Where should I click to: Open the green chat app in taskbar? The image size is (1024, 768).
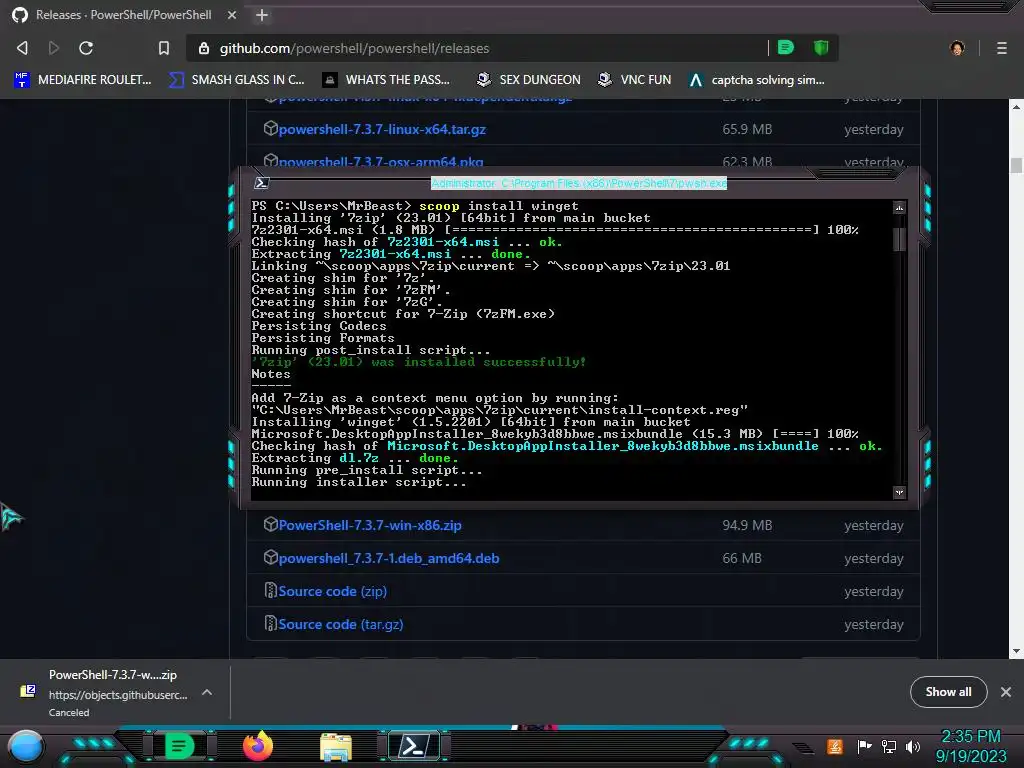coord(179,746)
